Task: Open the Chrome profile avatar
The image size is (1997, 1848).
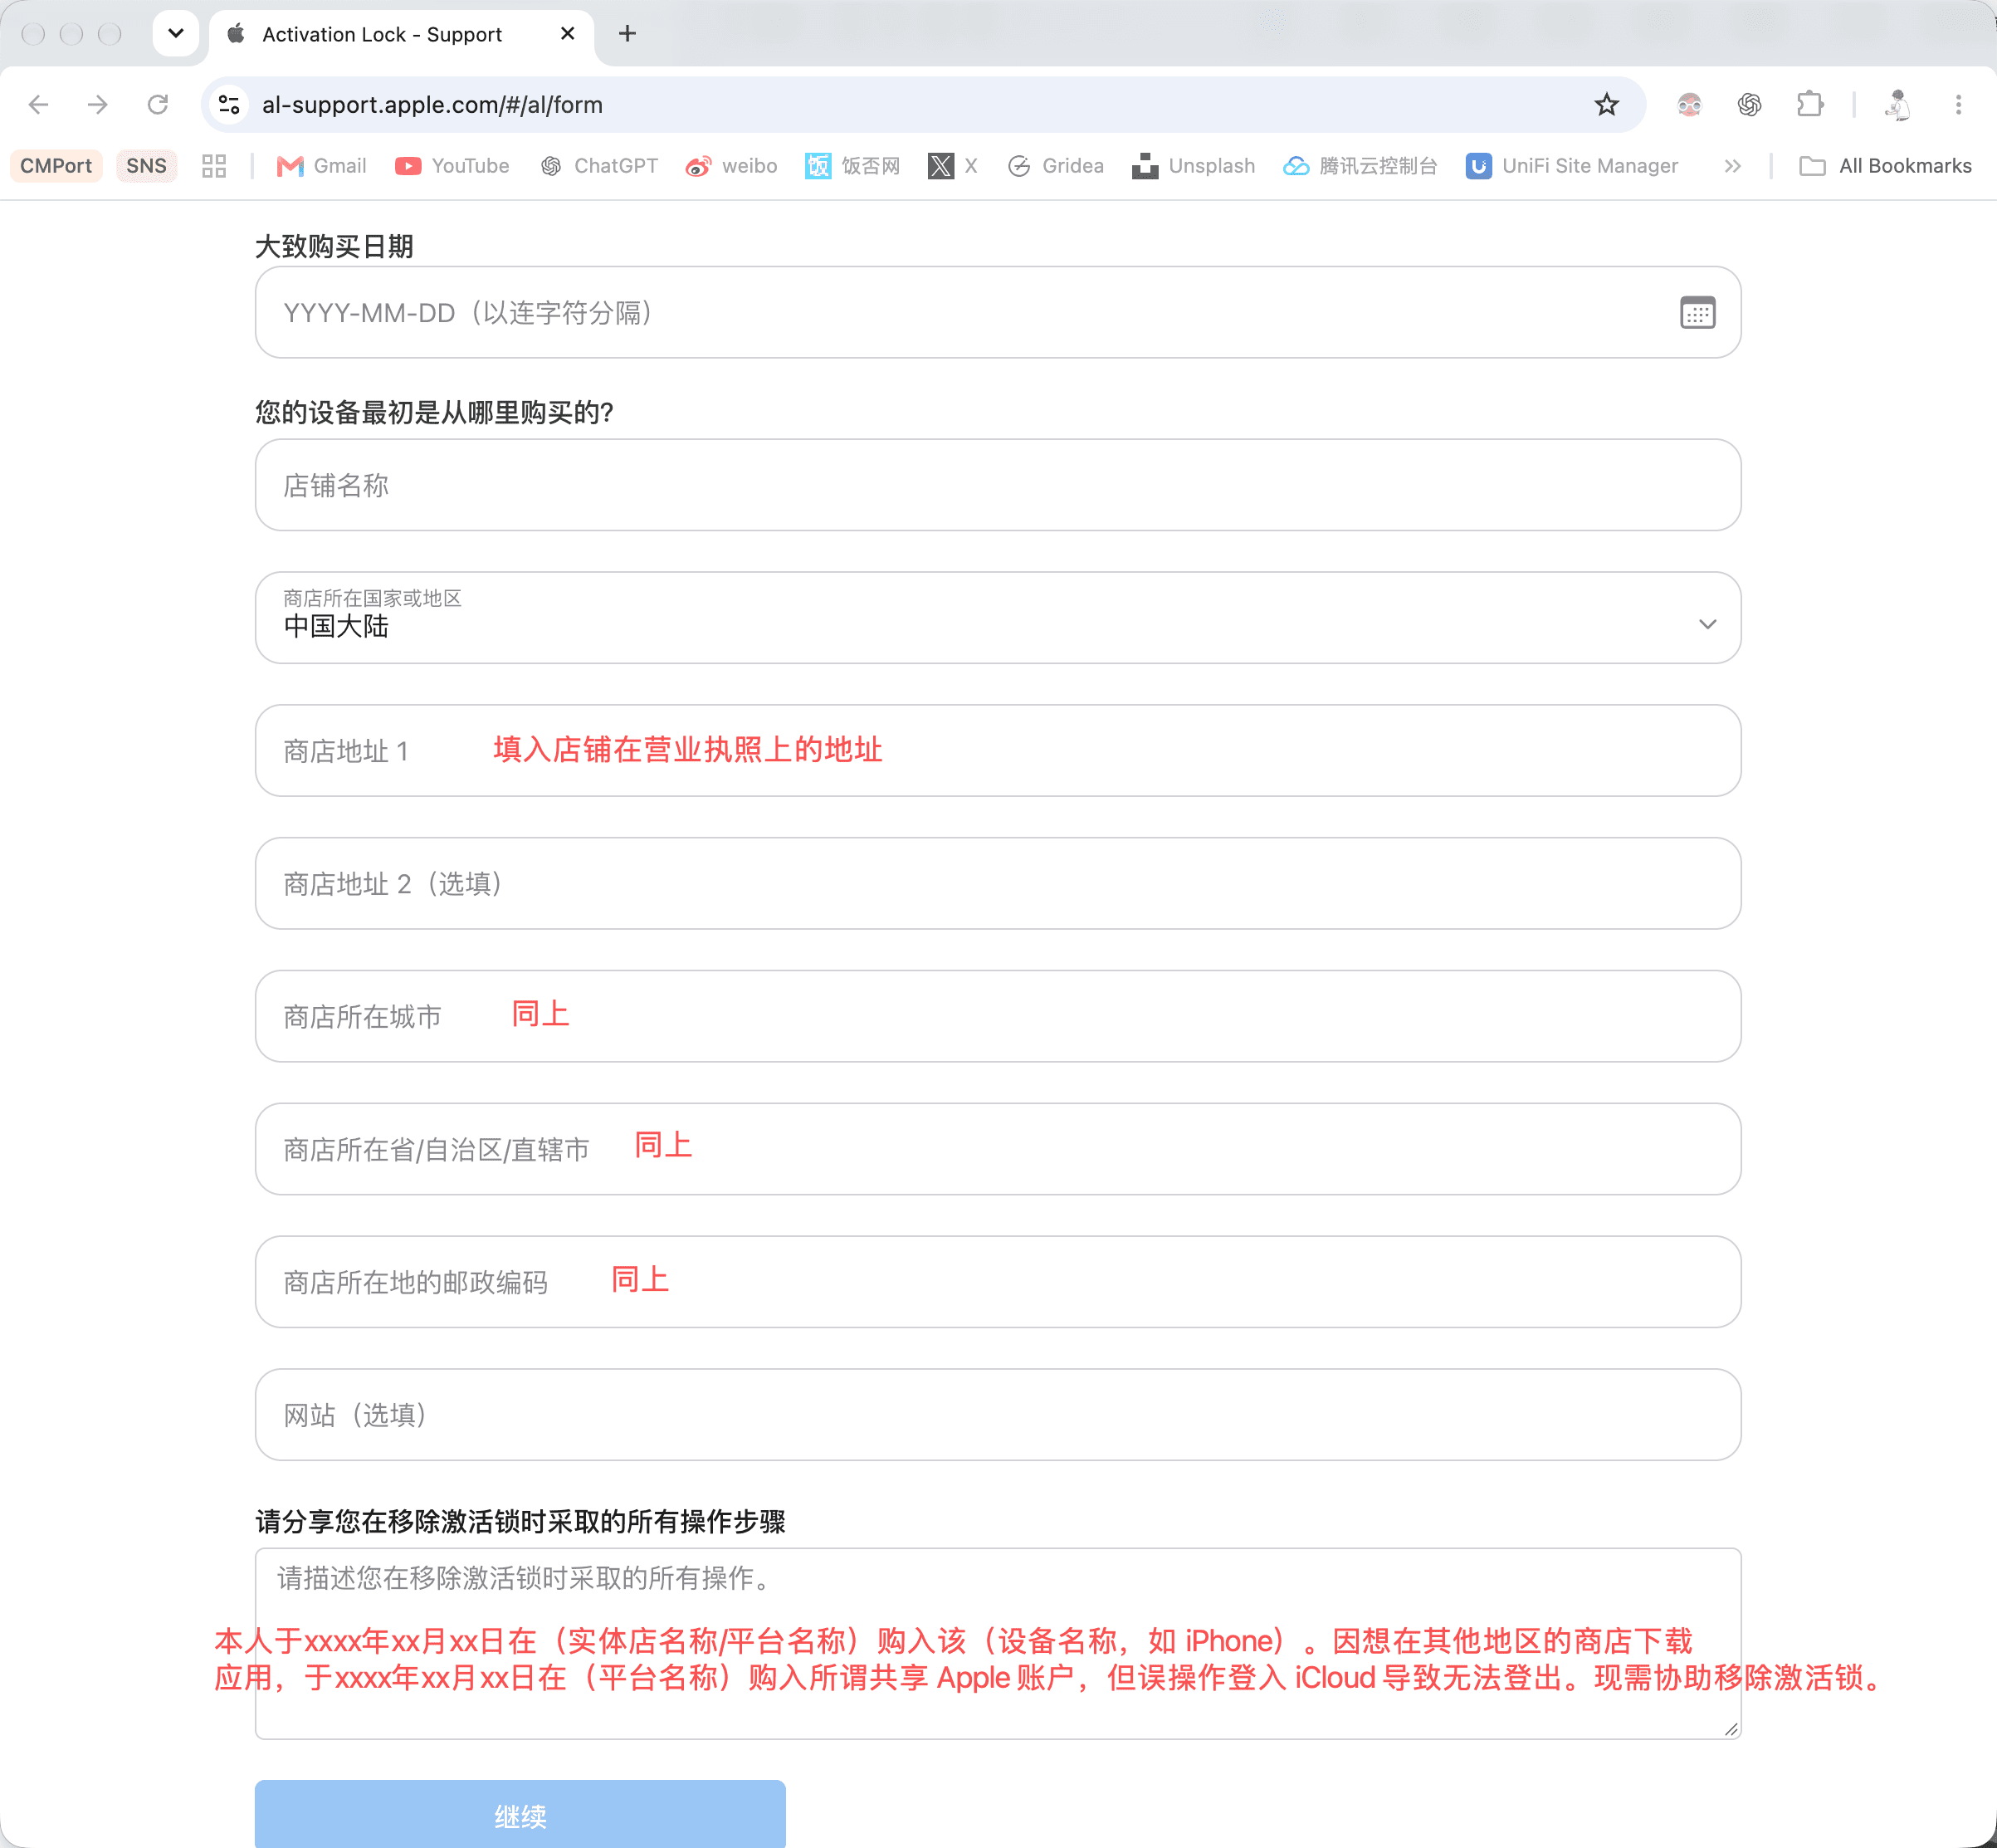Action: pyautogui.click(x=1897, y=105)
